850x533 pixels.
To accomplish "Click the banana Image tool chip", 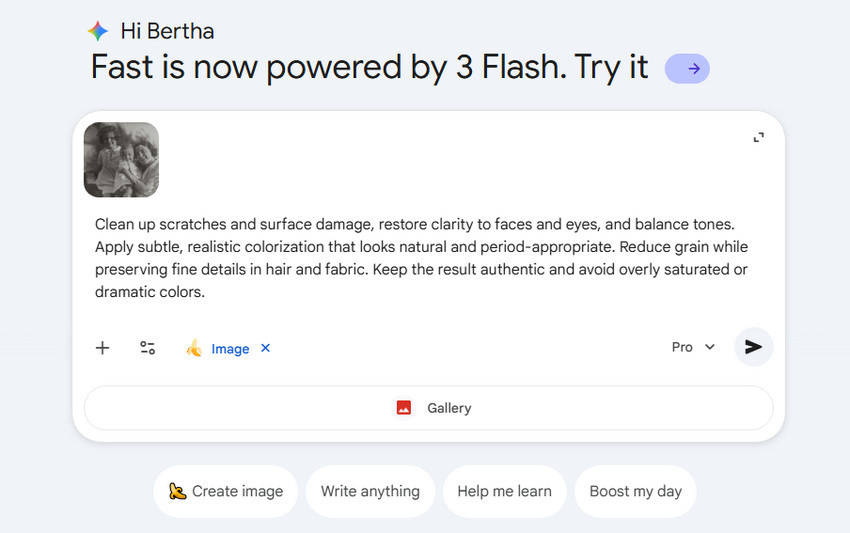I will 218,348.
